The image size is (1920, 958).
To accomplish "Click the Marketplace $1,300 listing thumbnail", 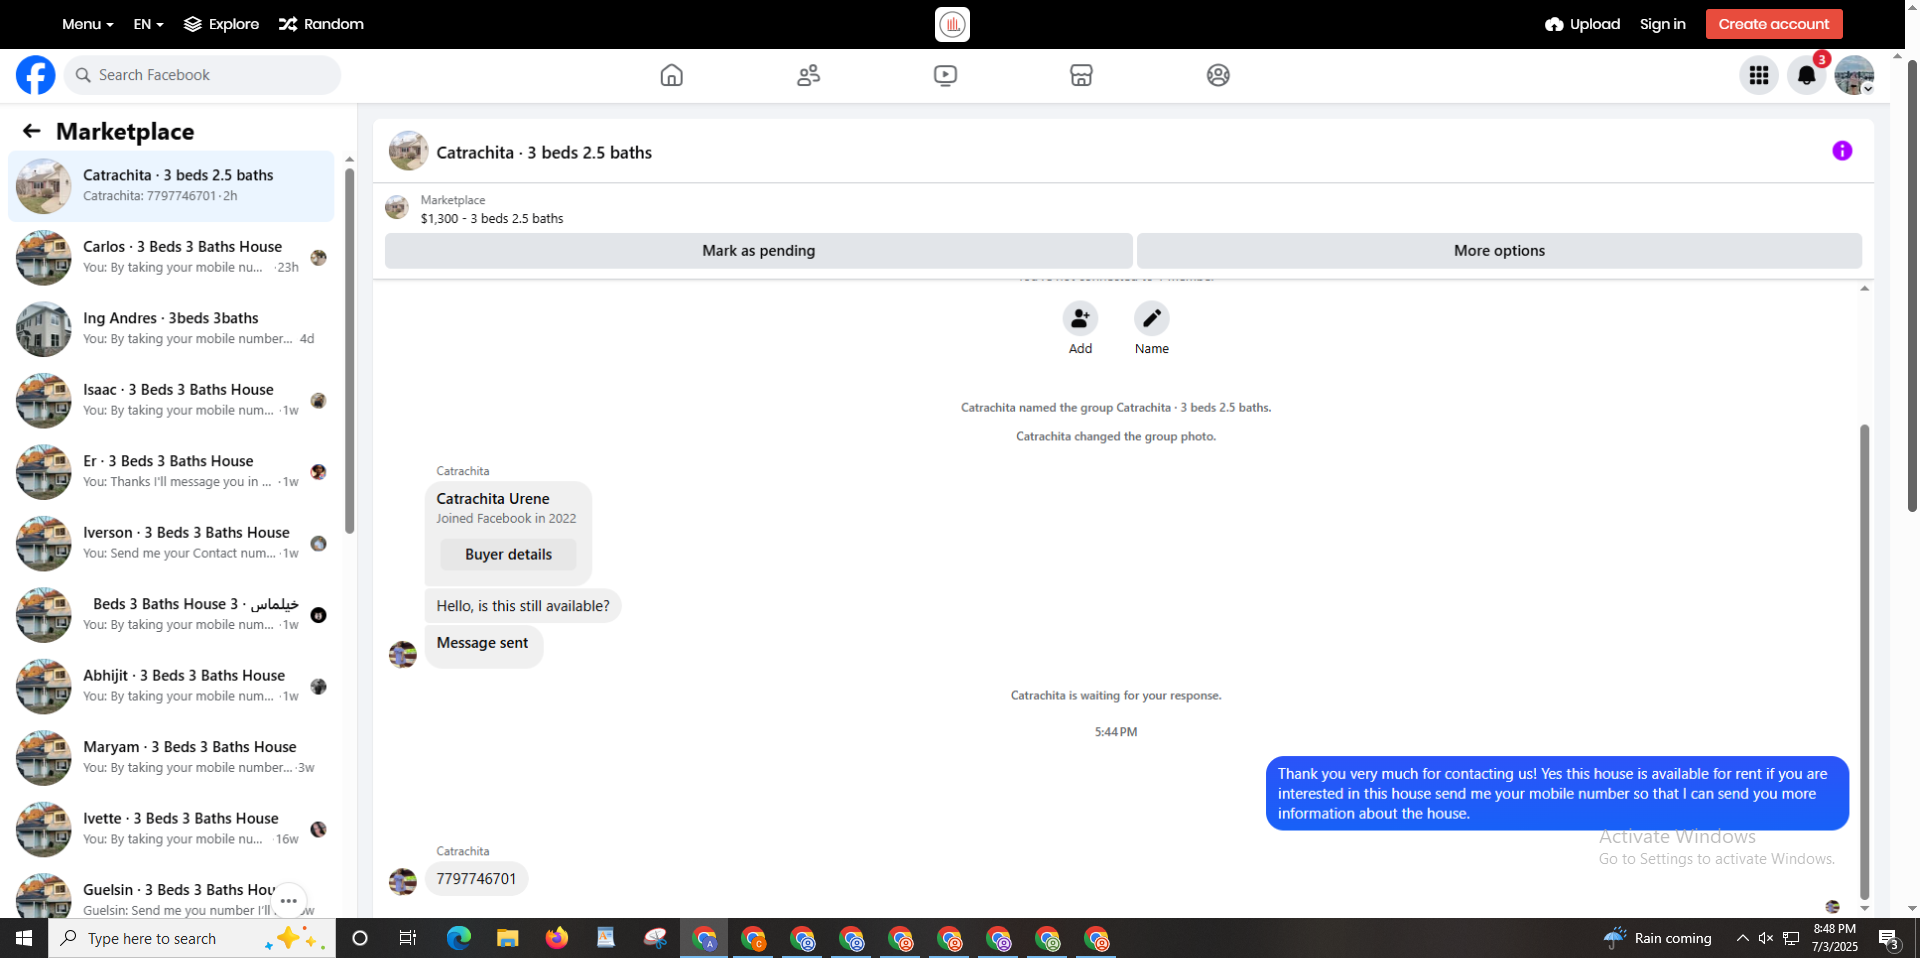I will click(397, 208).
